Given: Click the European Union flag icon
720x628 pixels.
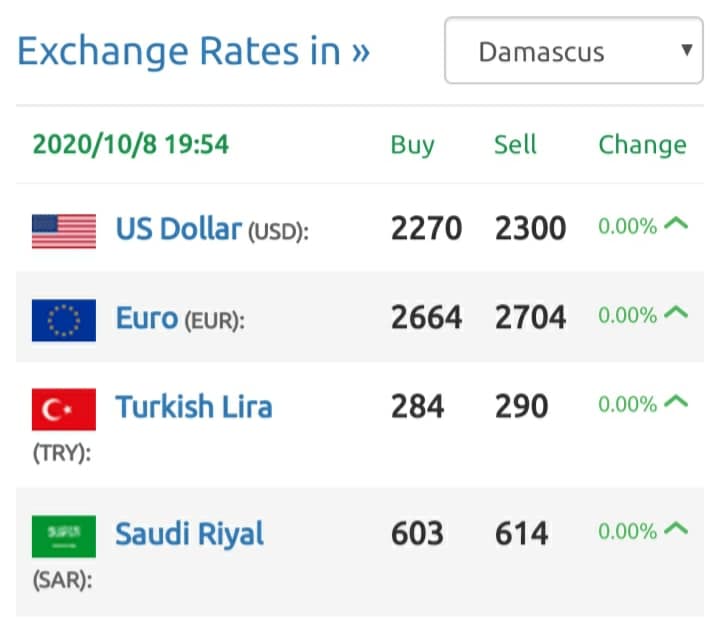Looking at the screenshot, I should (x=64, y=320).
